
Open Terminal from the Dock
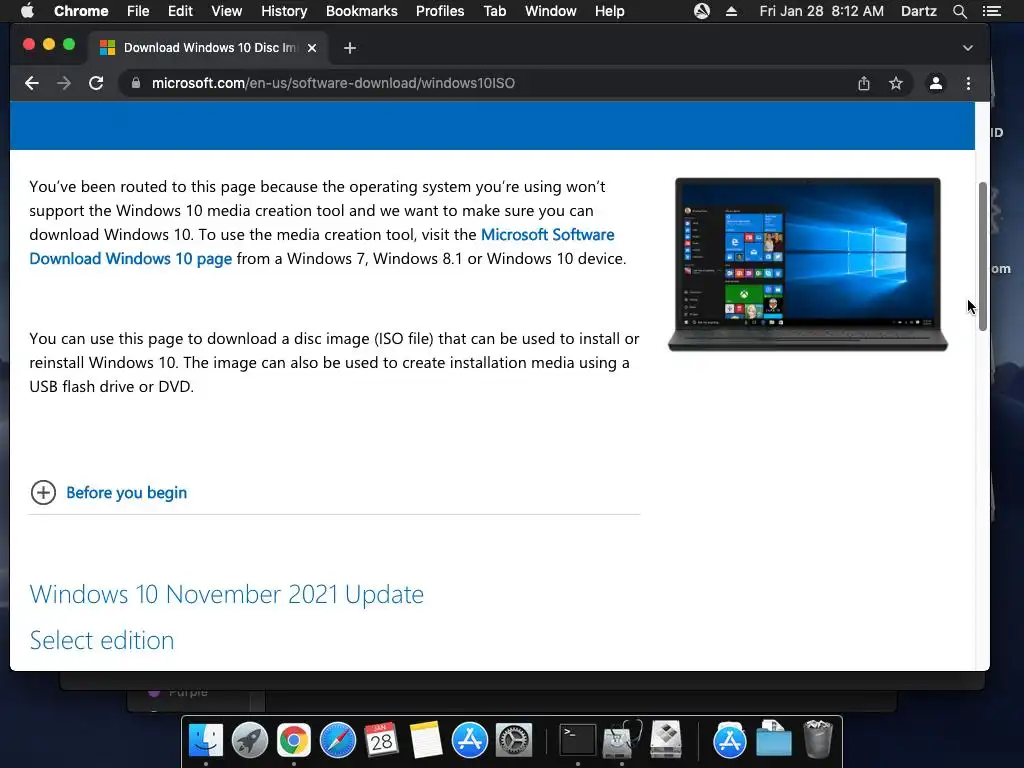pyautogui.click(x=578, y=741)
